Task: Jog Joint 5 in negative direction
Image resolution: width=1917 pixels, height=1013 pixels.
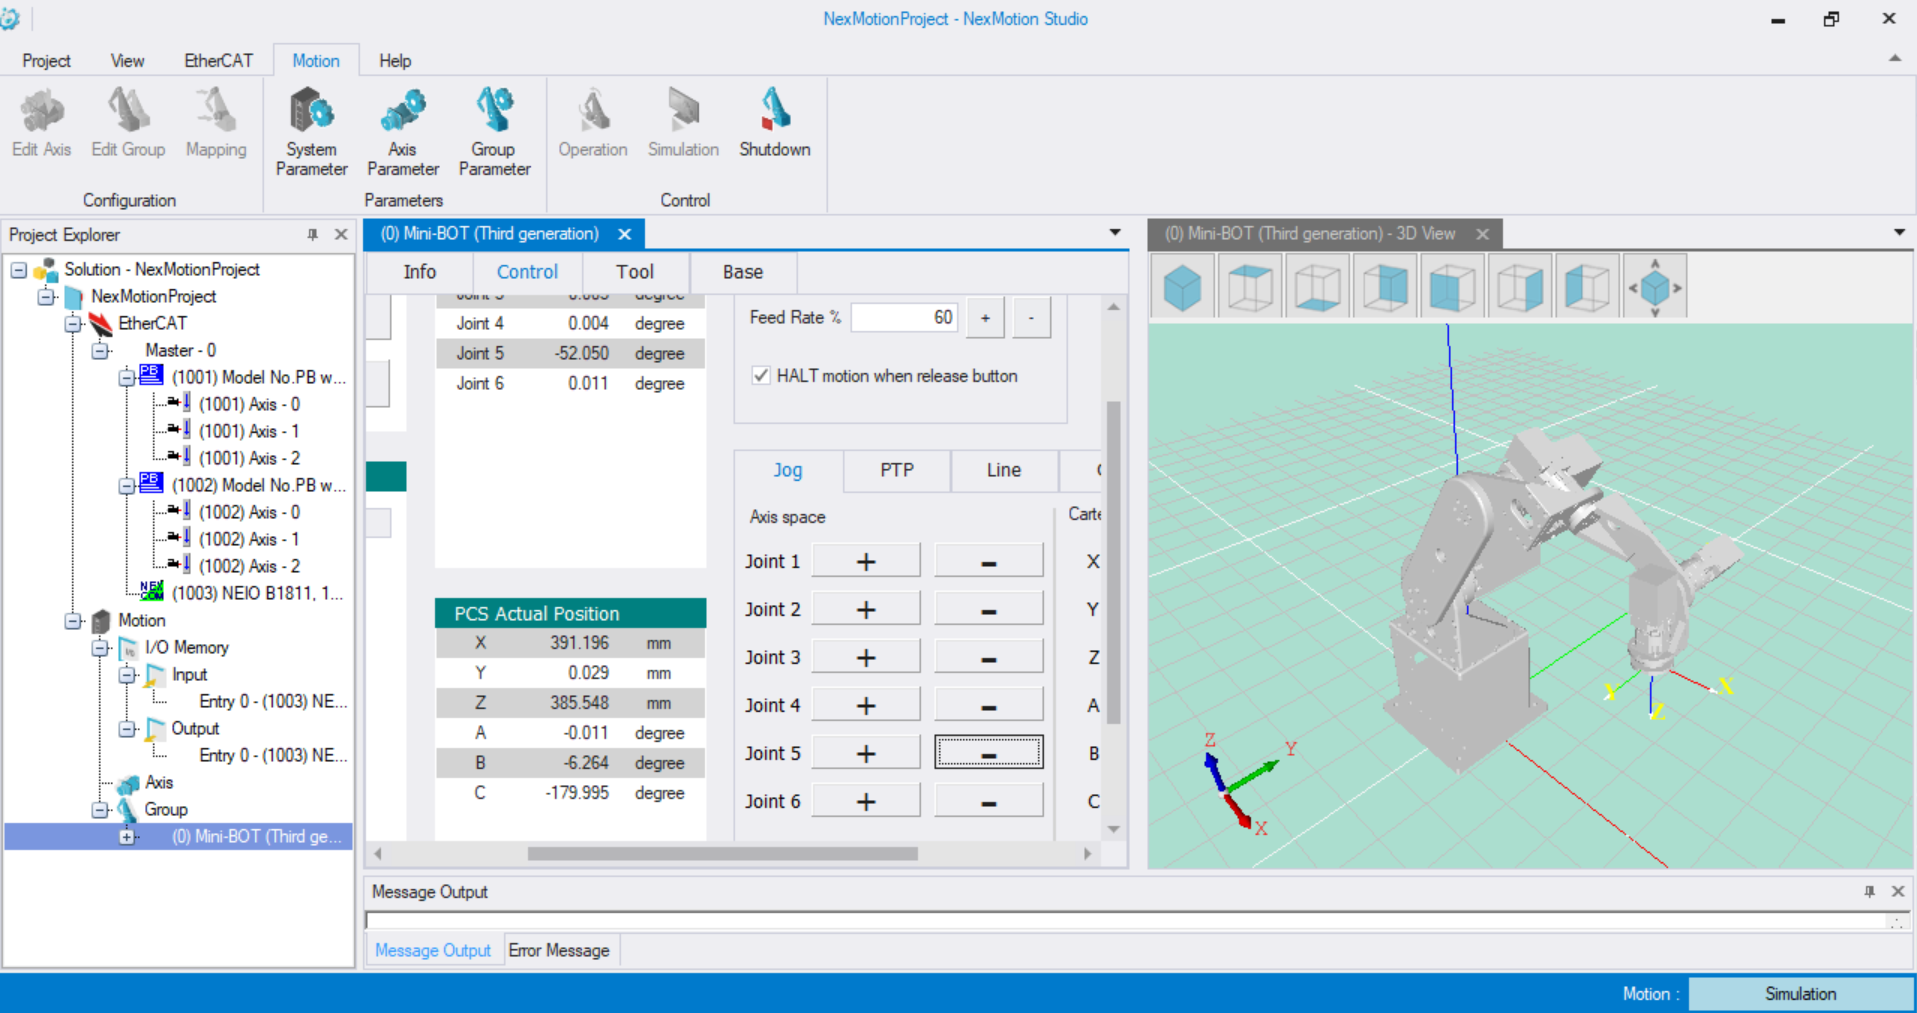Action: [989, 753]
